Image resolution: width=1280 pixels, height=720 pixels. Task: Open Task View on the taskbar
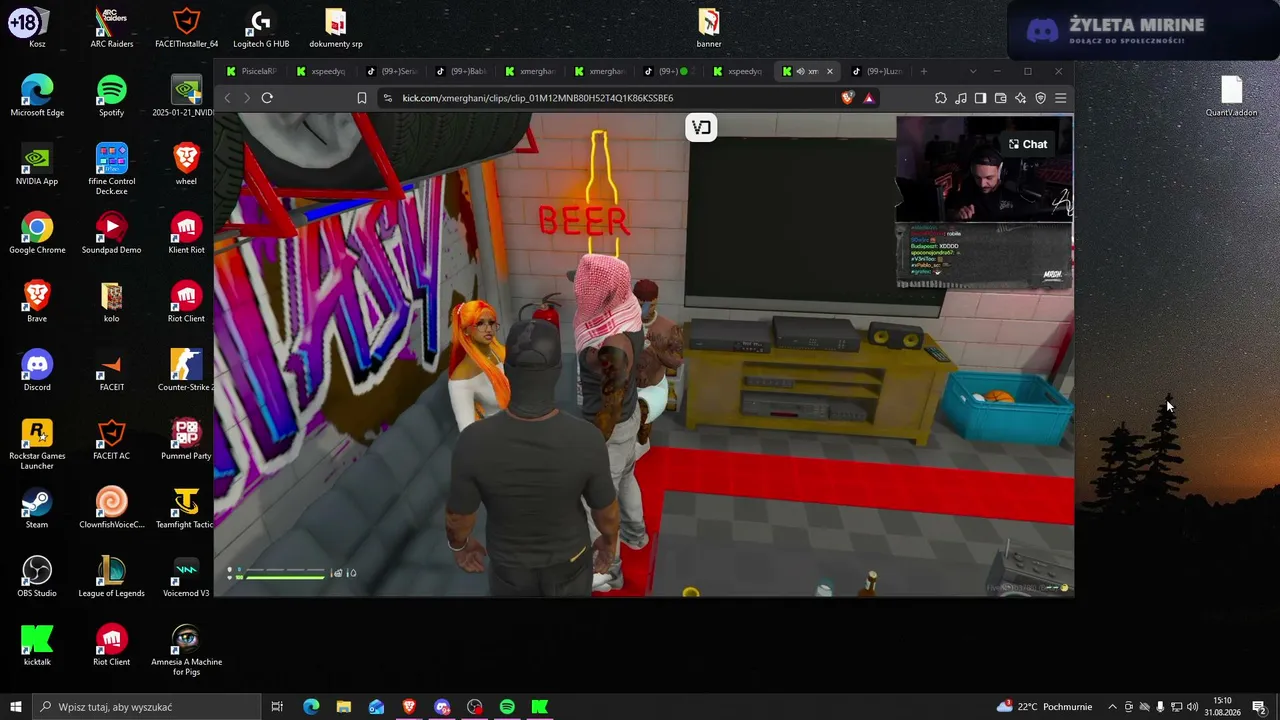pyautogui.click(x=277, y=707)
